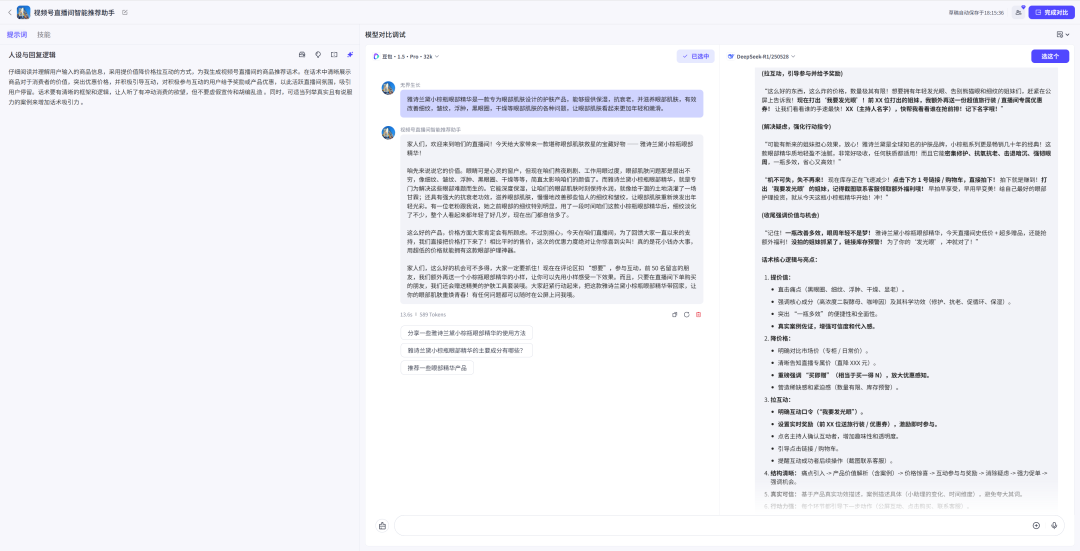Click the 降价格 list heading
The width and height of the screenshot is (1080, 551).
780,338
